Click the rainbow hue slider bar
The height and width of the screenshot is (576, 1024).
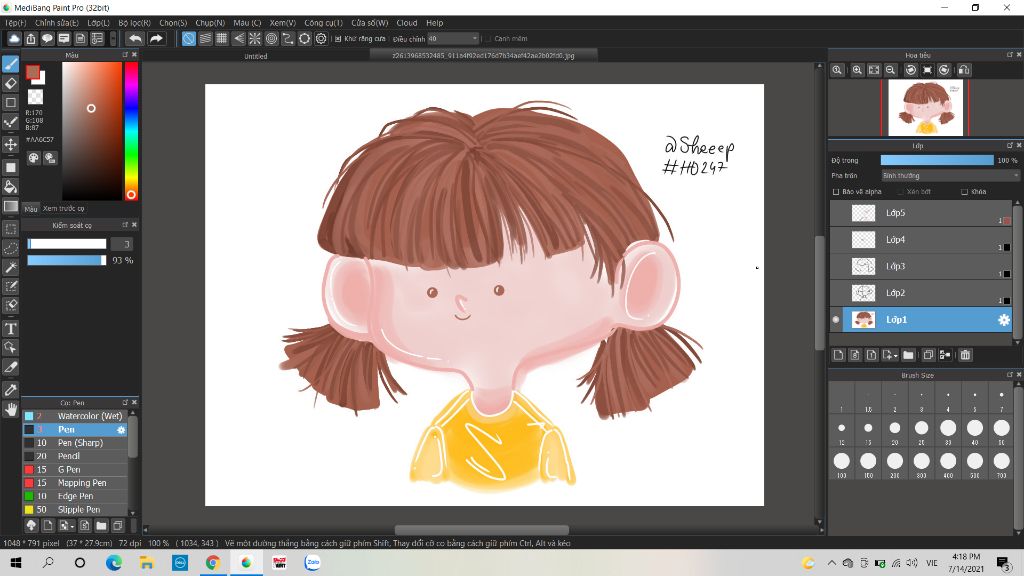click(x=131, y=131)
